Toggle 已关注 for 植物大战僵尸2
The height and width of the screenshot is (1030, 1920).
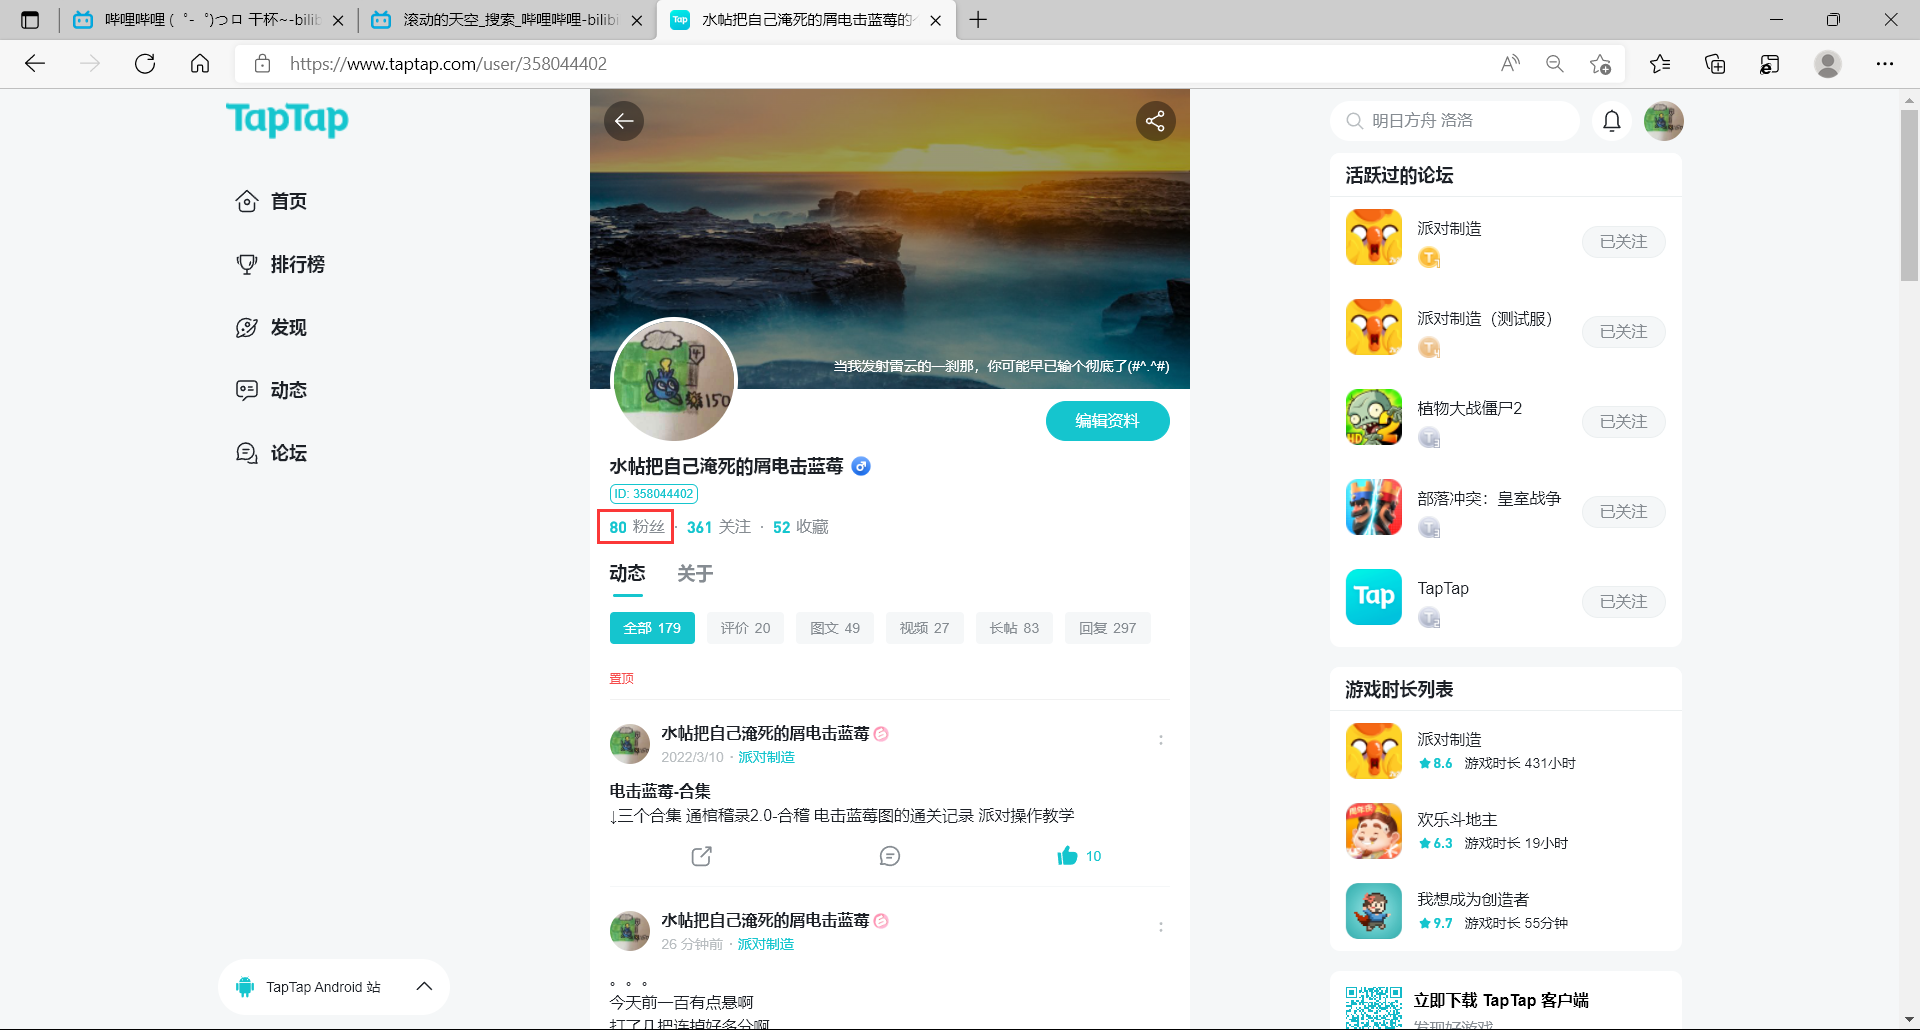coord(1623,422)
